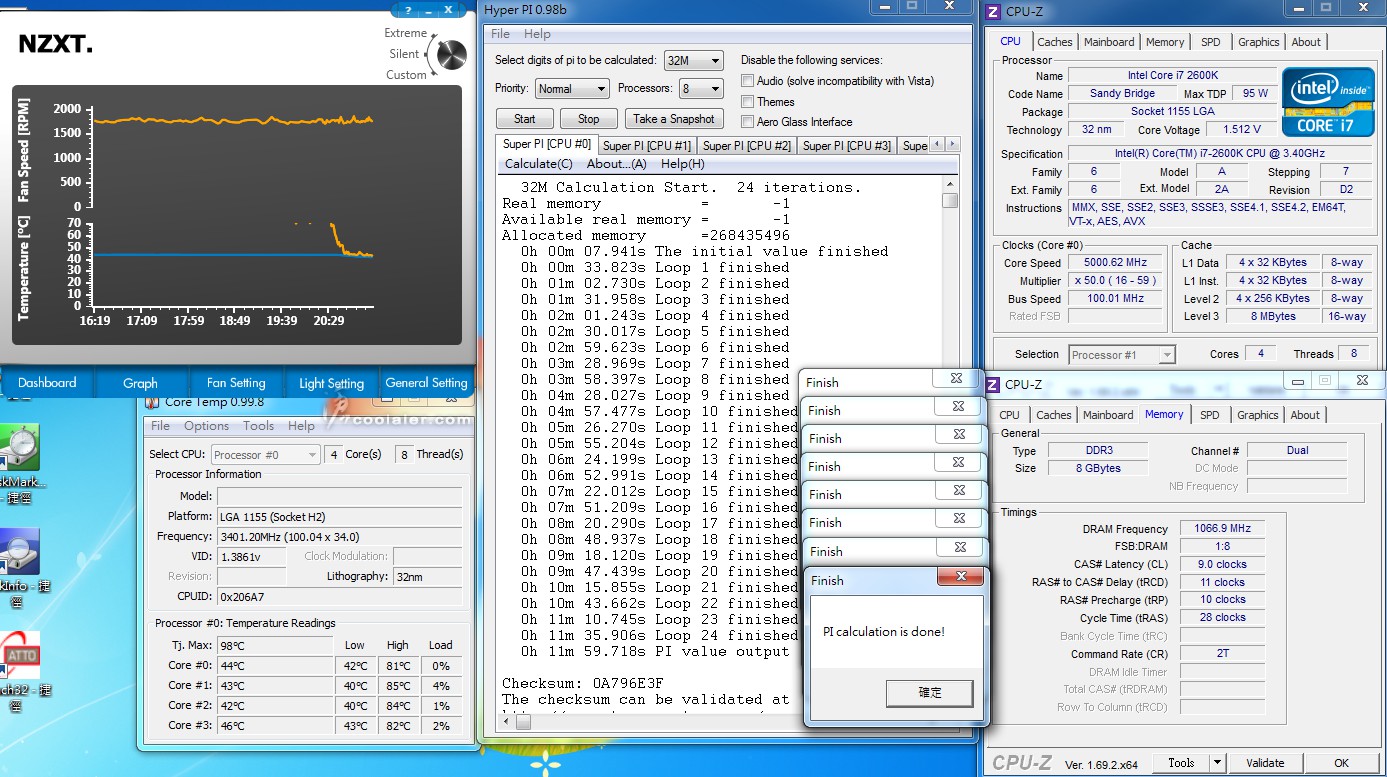The image size is (1387, 777).
Task: Open About...(A) menu in Super PI
Action: point(617,164)
